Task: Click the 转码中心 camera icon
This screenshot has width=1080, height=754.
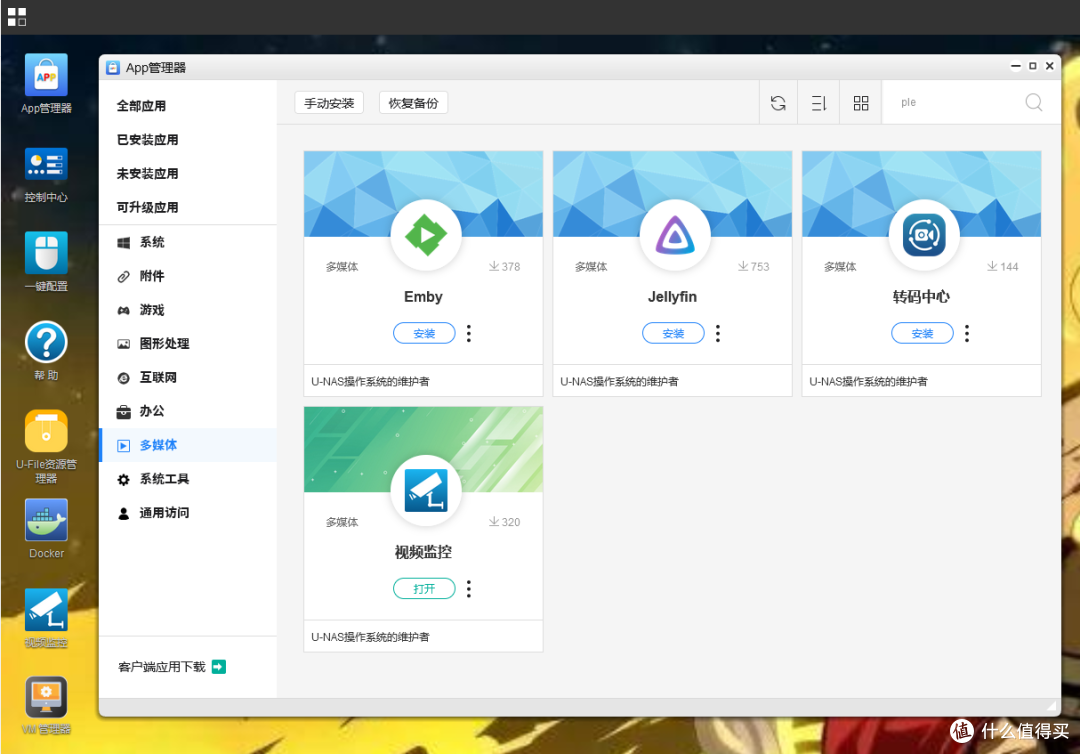Action: [x=922, y=235]
